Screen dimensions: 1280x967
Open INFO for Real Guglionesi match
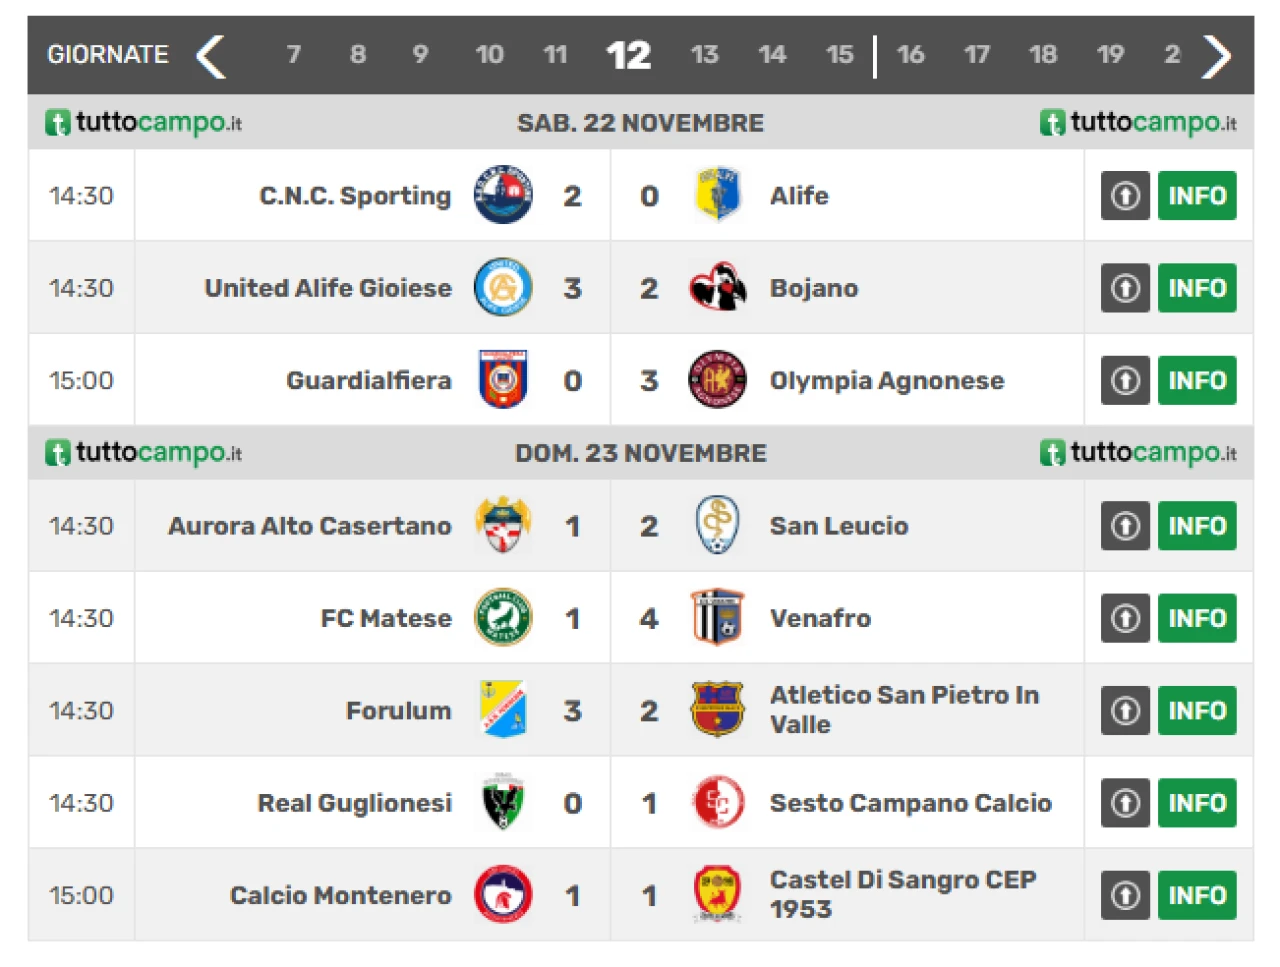1197,803
